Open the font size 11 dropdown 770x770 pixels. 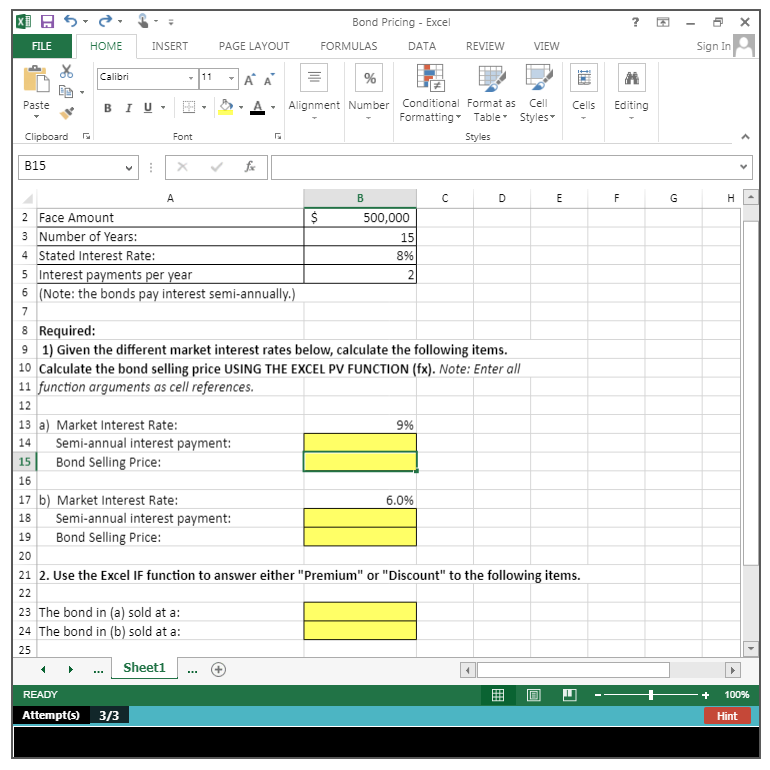point(231,79)
